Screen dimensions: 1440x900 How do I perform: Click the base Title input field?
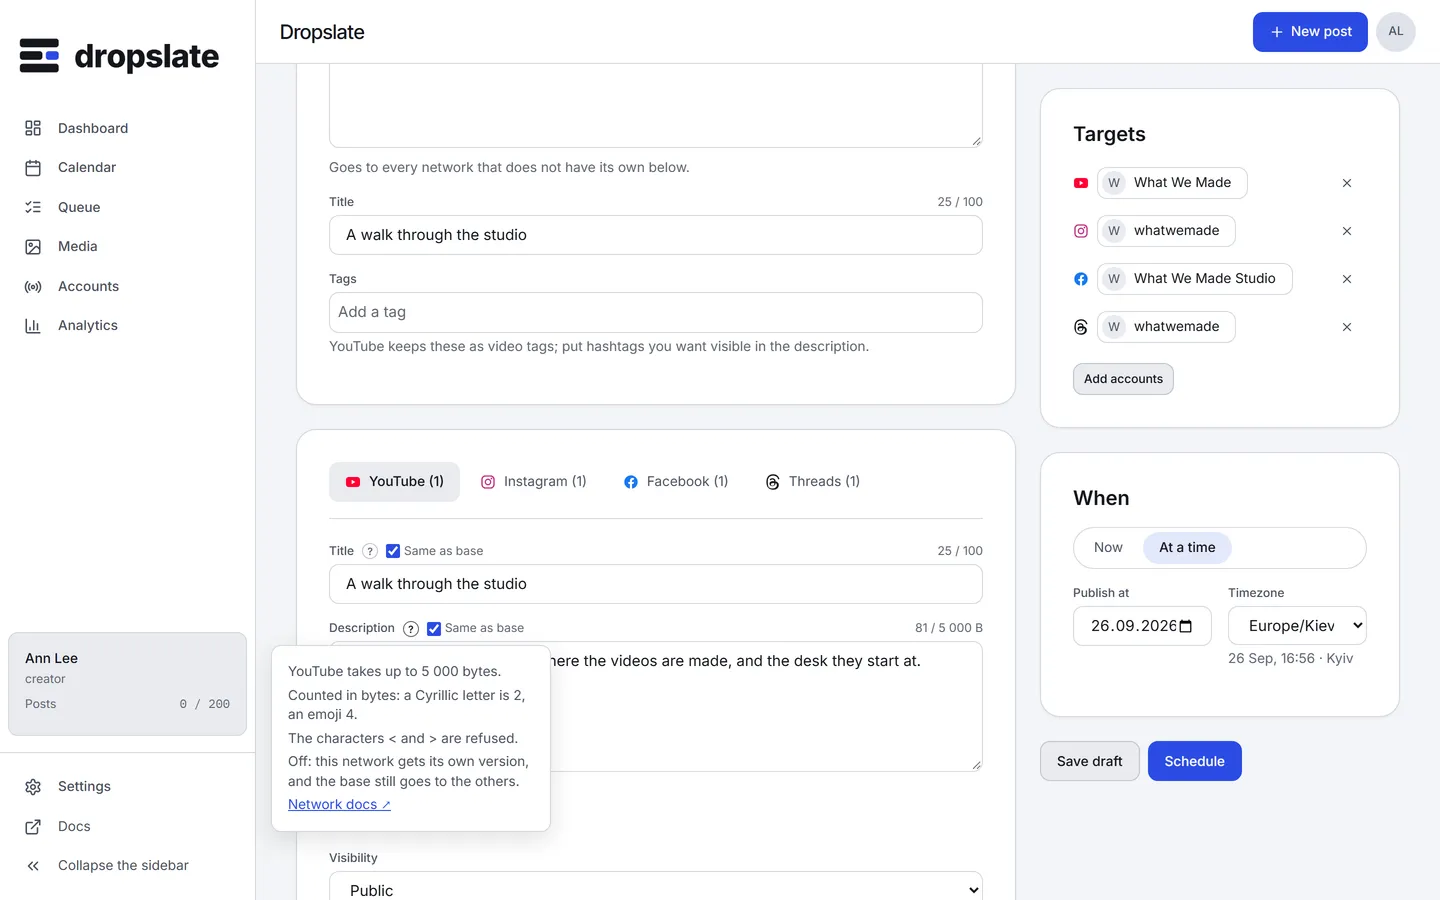pyautogui.click(x=656, y=235)
